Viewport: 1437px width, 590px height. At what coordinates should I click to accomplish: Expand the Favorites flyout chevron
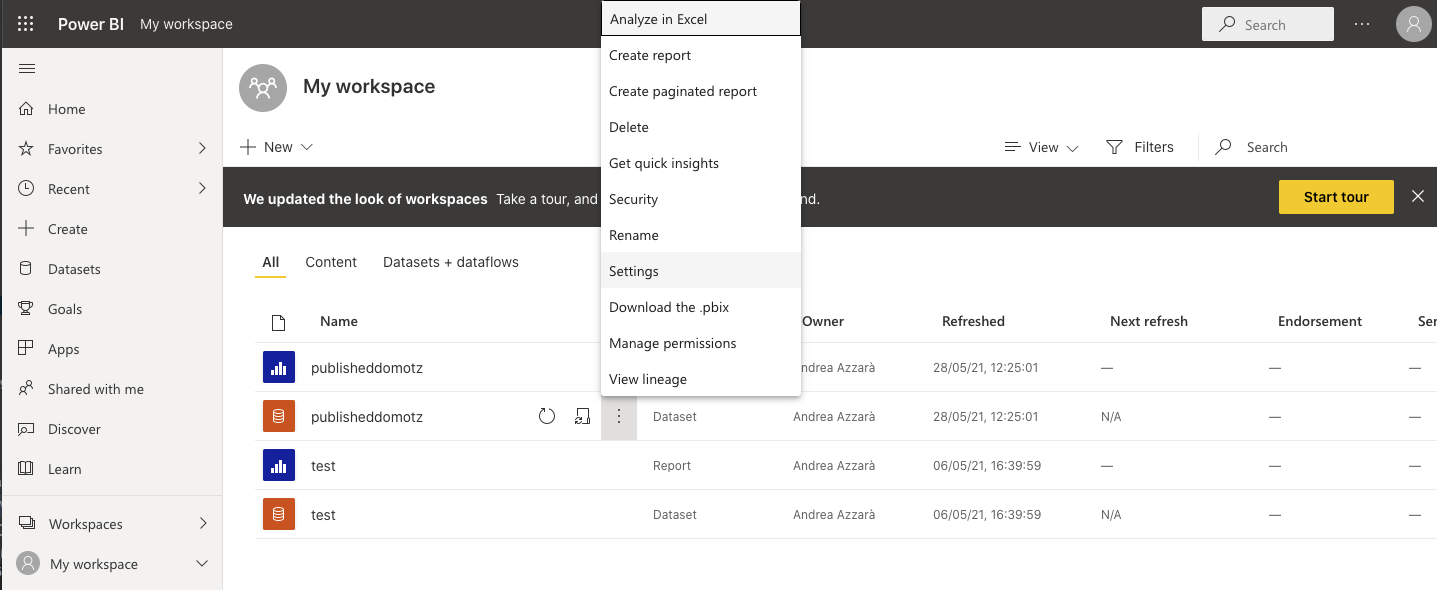202,148
